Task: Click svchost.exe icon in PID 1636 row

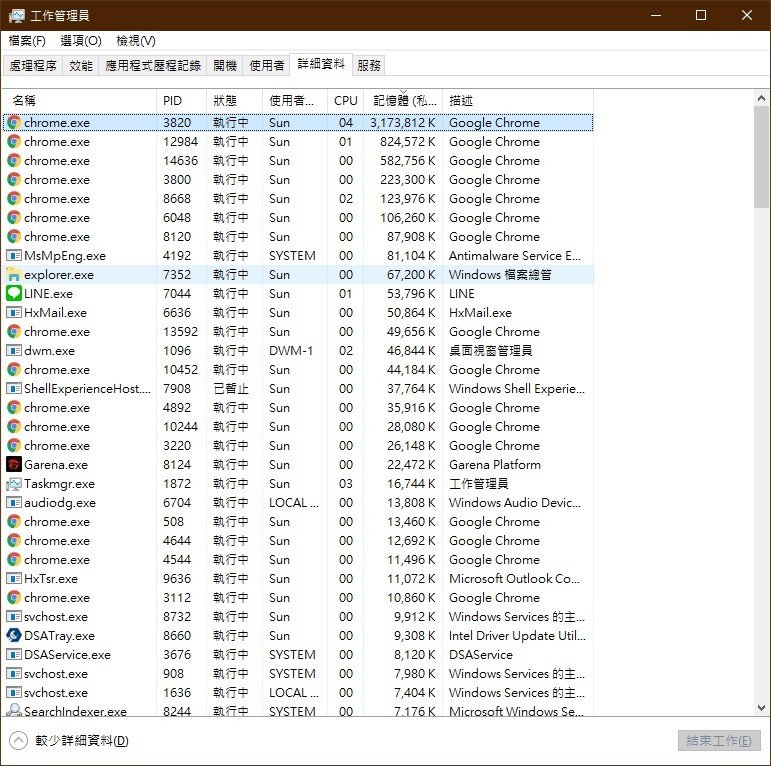Action: coord(14,693)
